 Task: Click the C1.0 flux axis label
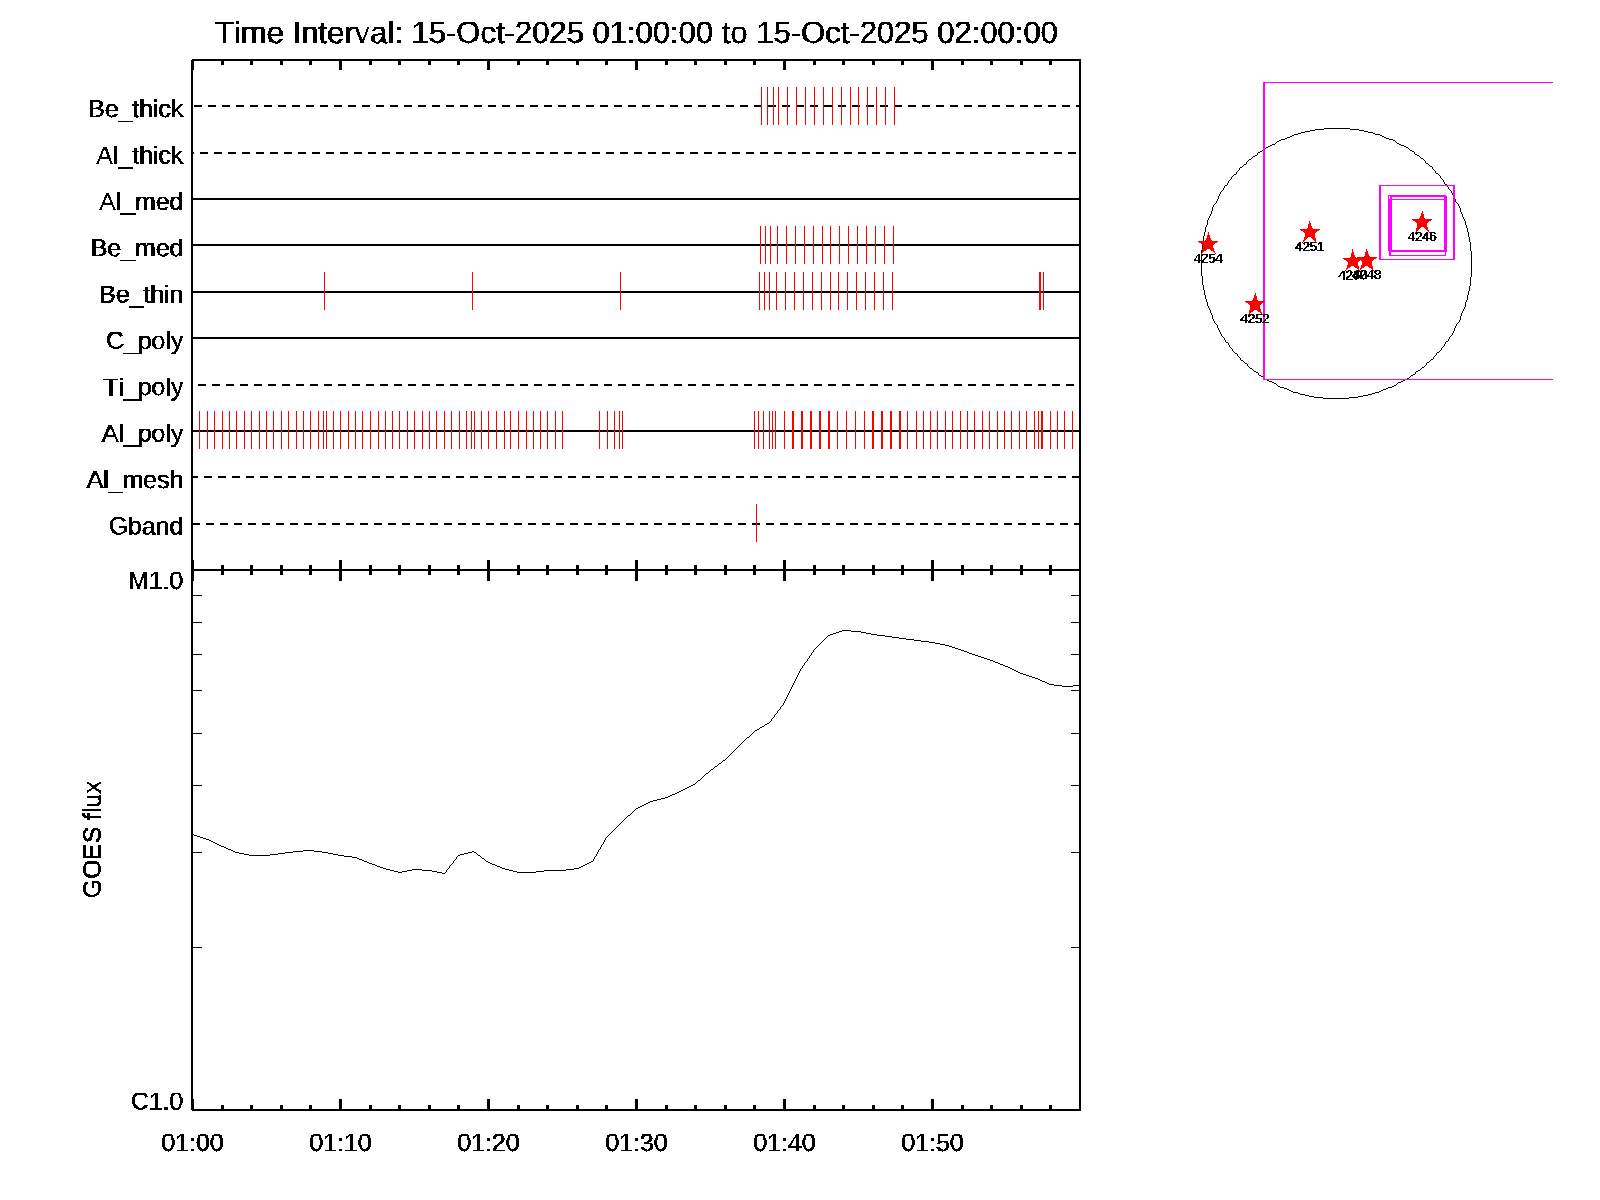(157, 1102)
